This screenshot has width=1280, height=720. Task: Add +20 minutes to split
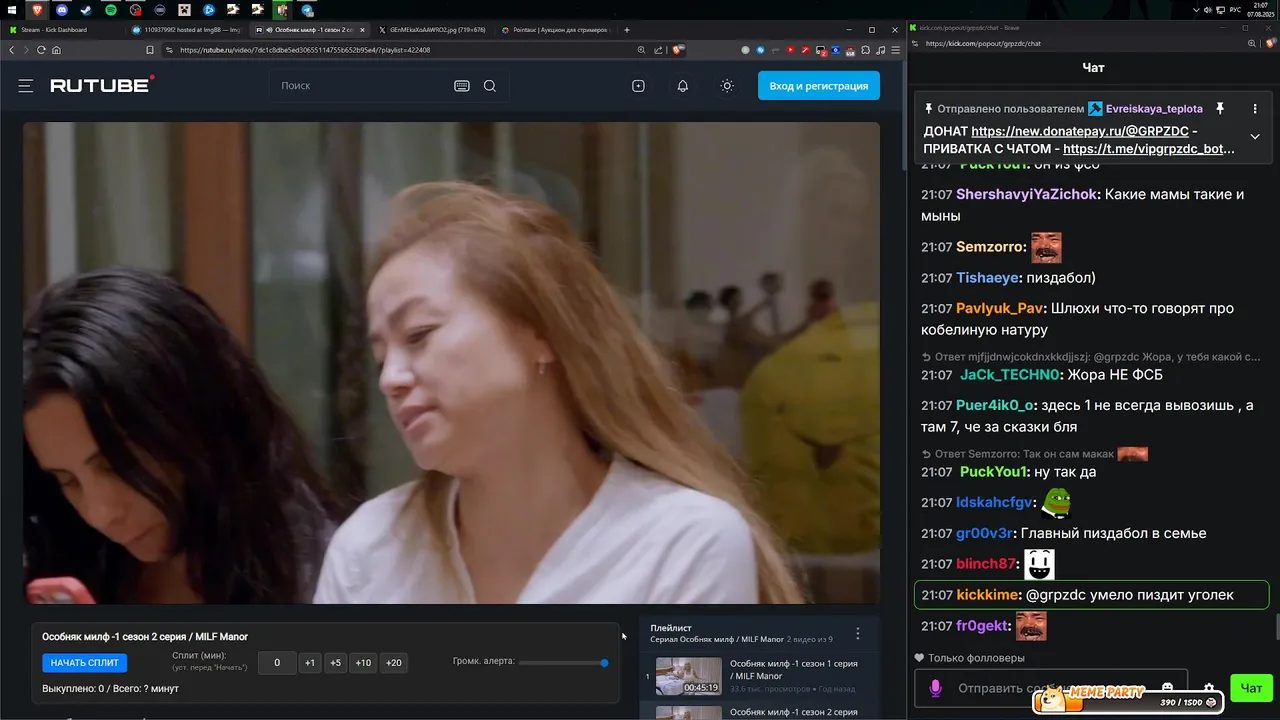[393, 663]
